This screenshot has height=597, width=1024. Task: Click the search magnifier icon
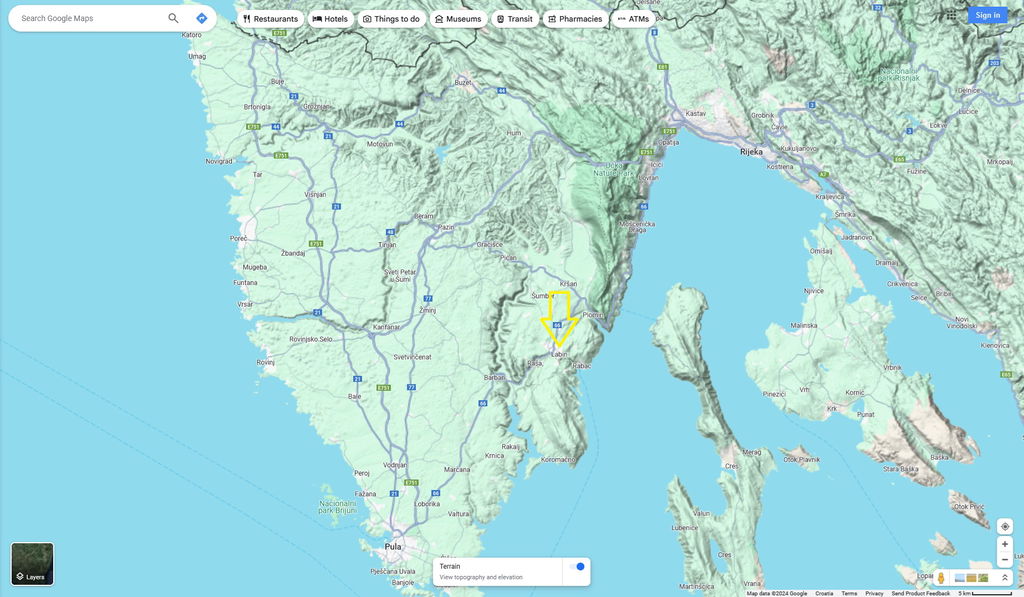173,18
